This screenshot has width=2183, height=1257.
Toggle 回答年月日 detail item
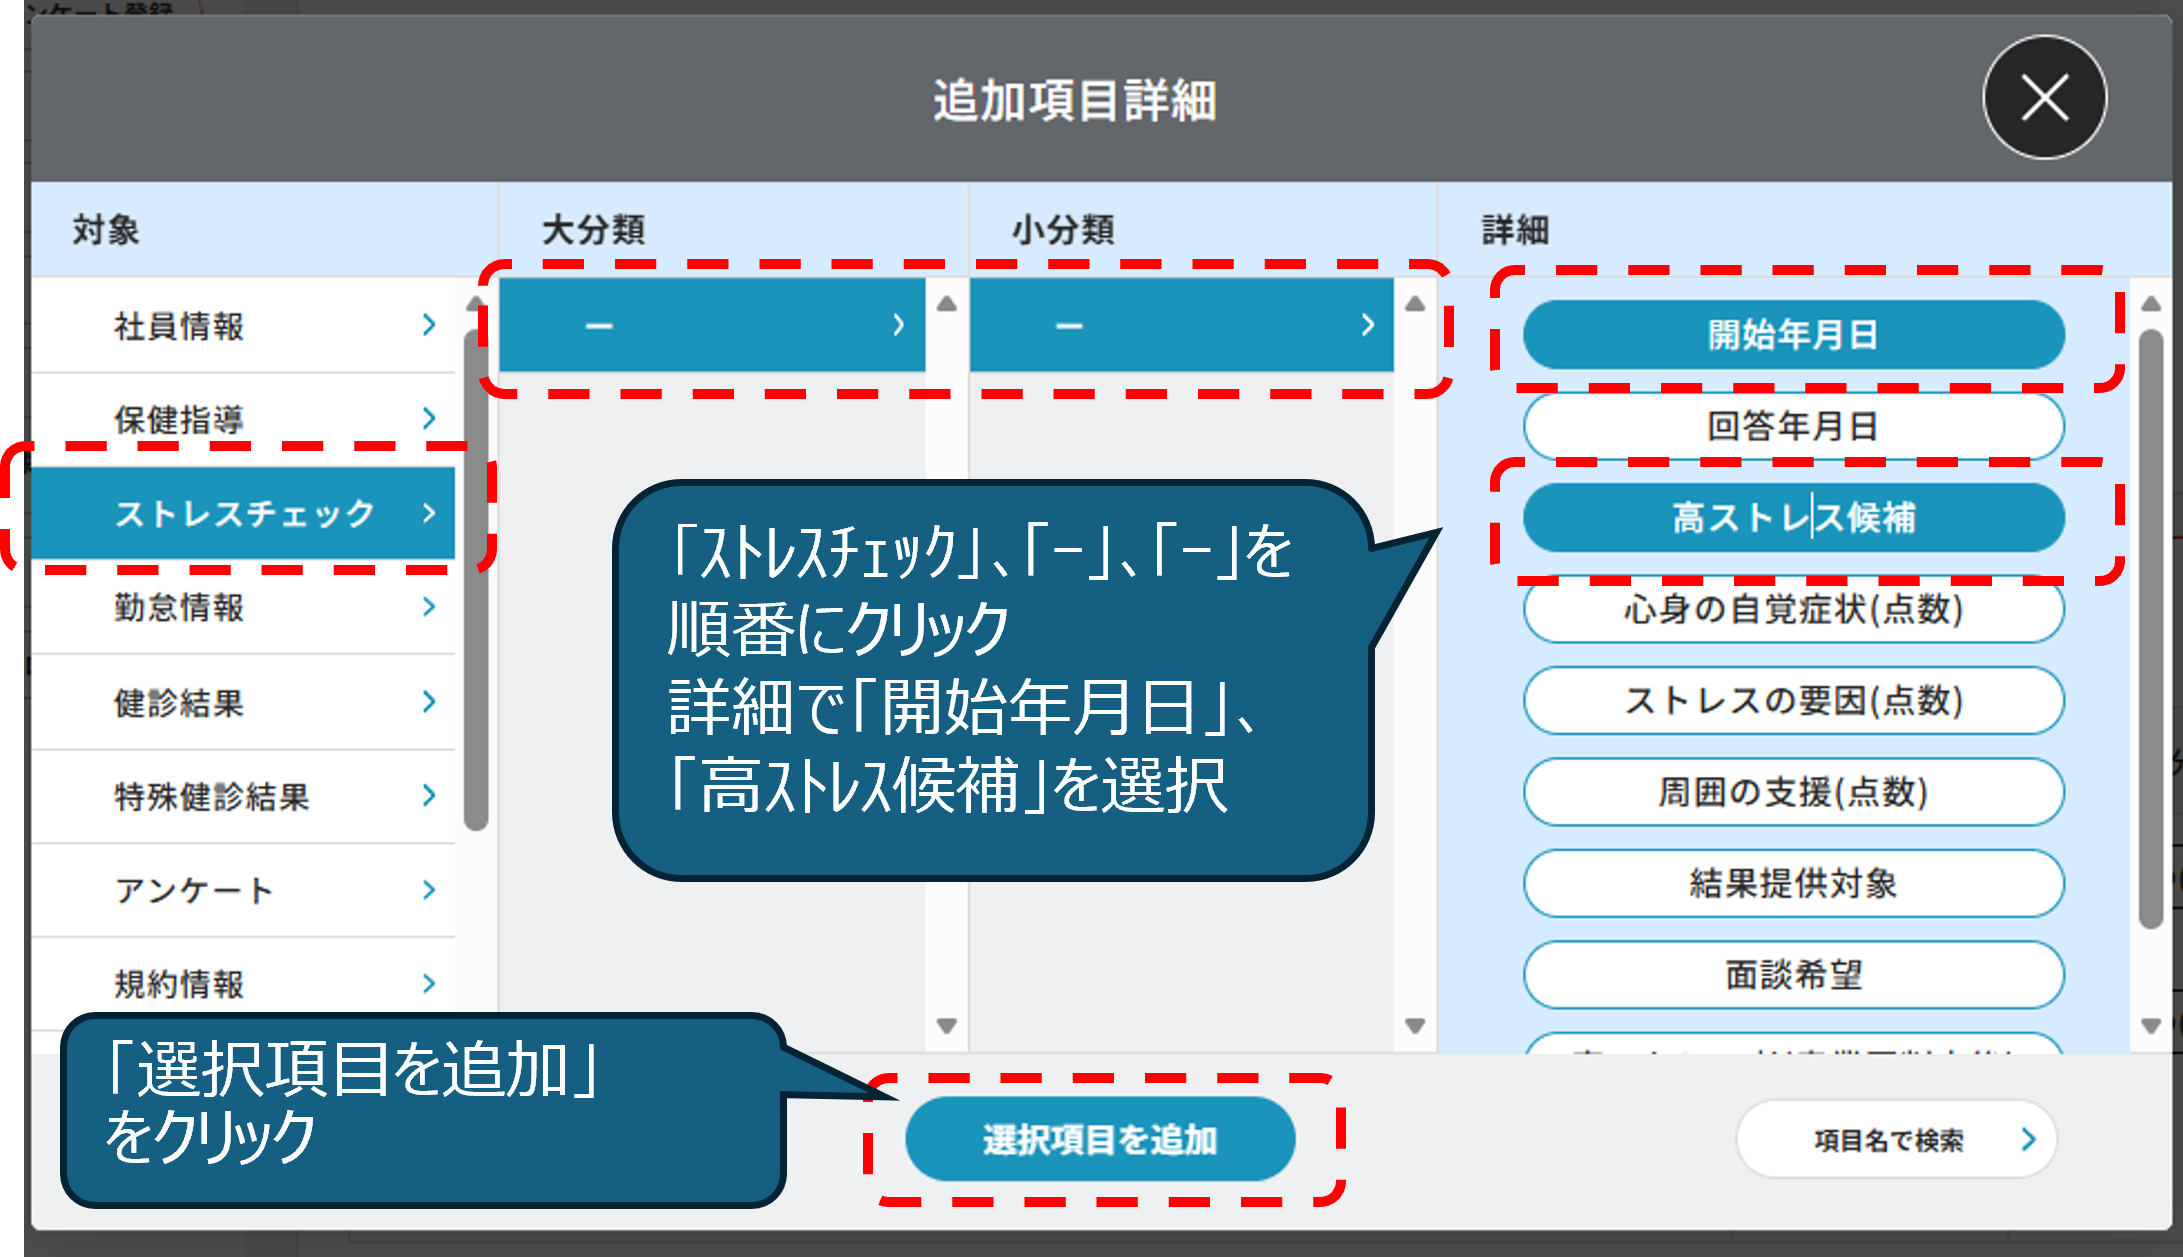[x=1793, y=427]
